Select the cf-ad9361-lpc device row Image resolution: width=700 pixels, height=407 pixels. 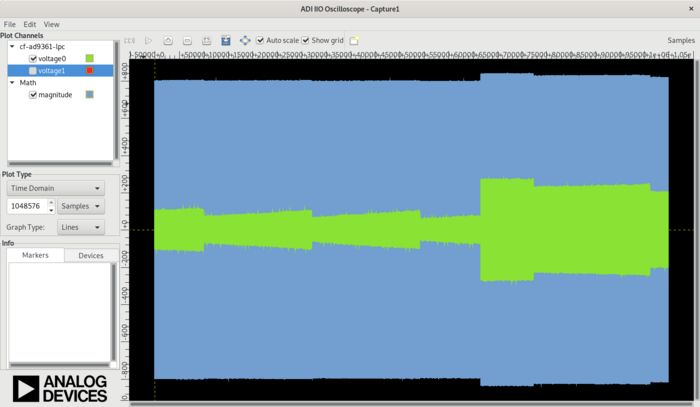pyautogui.click(x=60, y=46)
